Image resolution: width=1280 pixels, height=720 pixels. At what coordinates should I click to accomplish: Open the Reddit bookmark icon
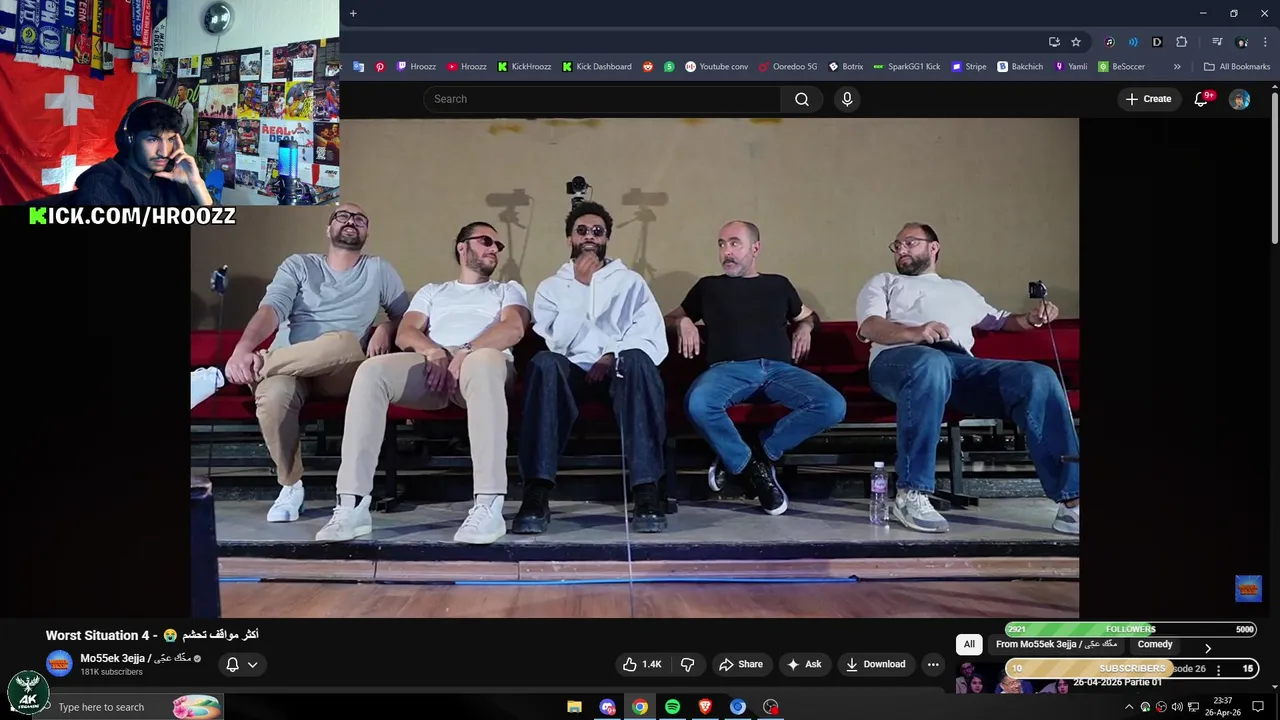pos(648,67)
